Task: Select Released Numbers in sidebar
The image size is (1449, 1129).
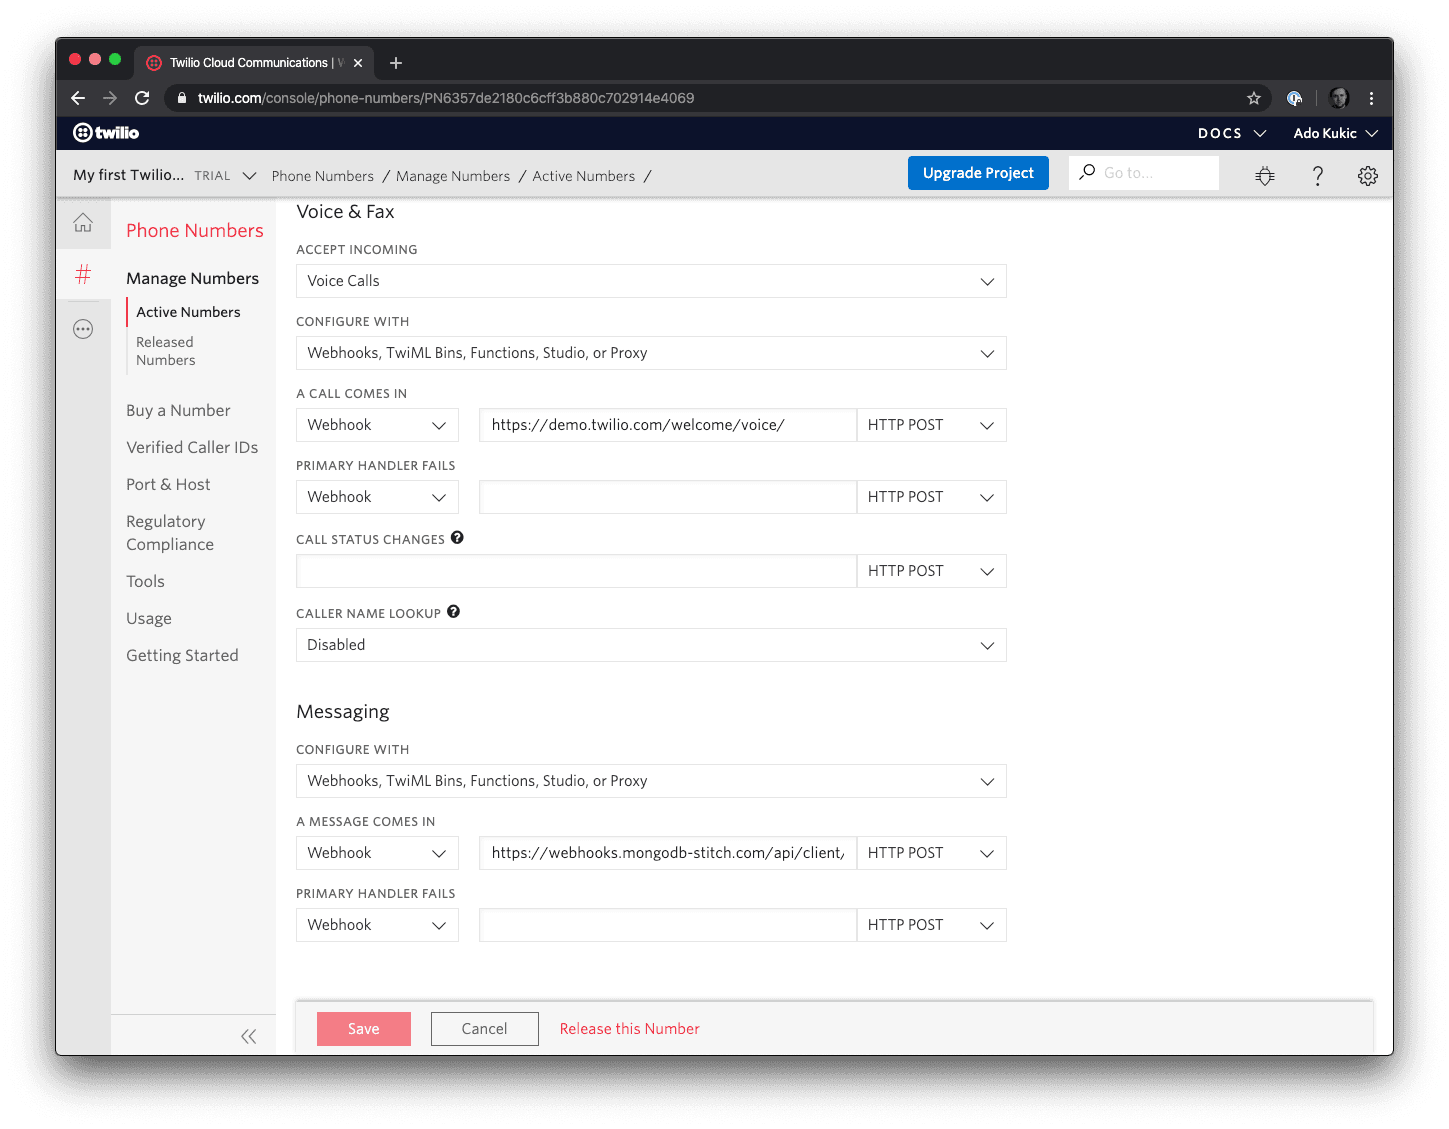Action: coord(166,351)
